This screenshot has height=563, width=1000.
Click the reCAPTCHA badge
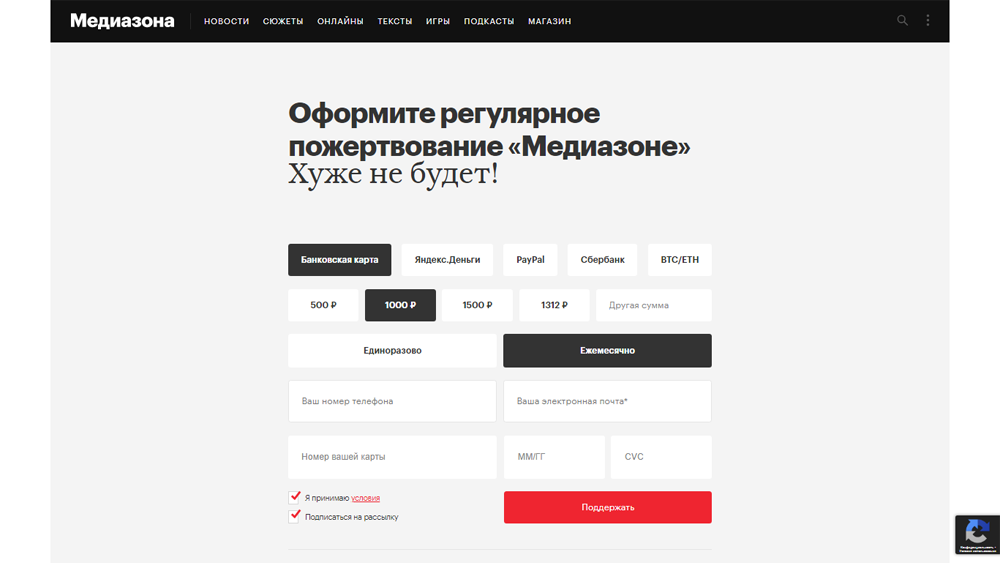click(x=977, y=534)
